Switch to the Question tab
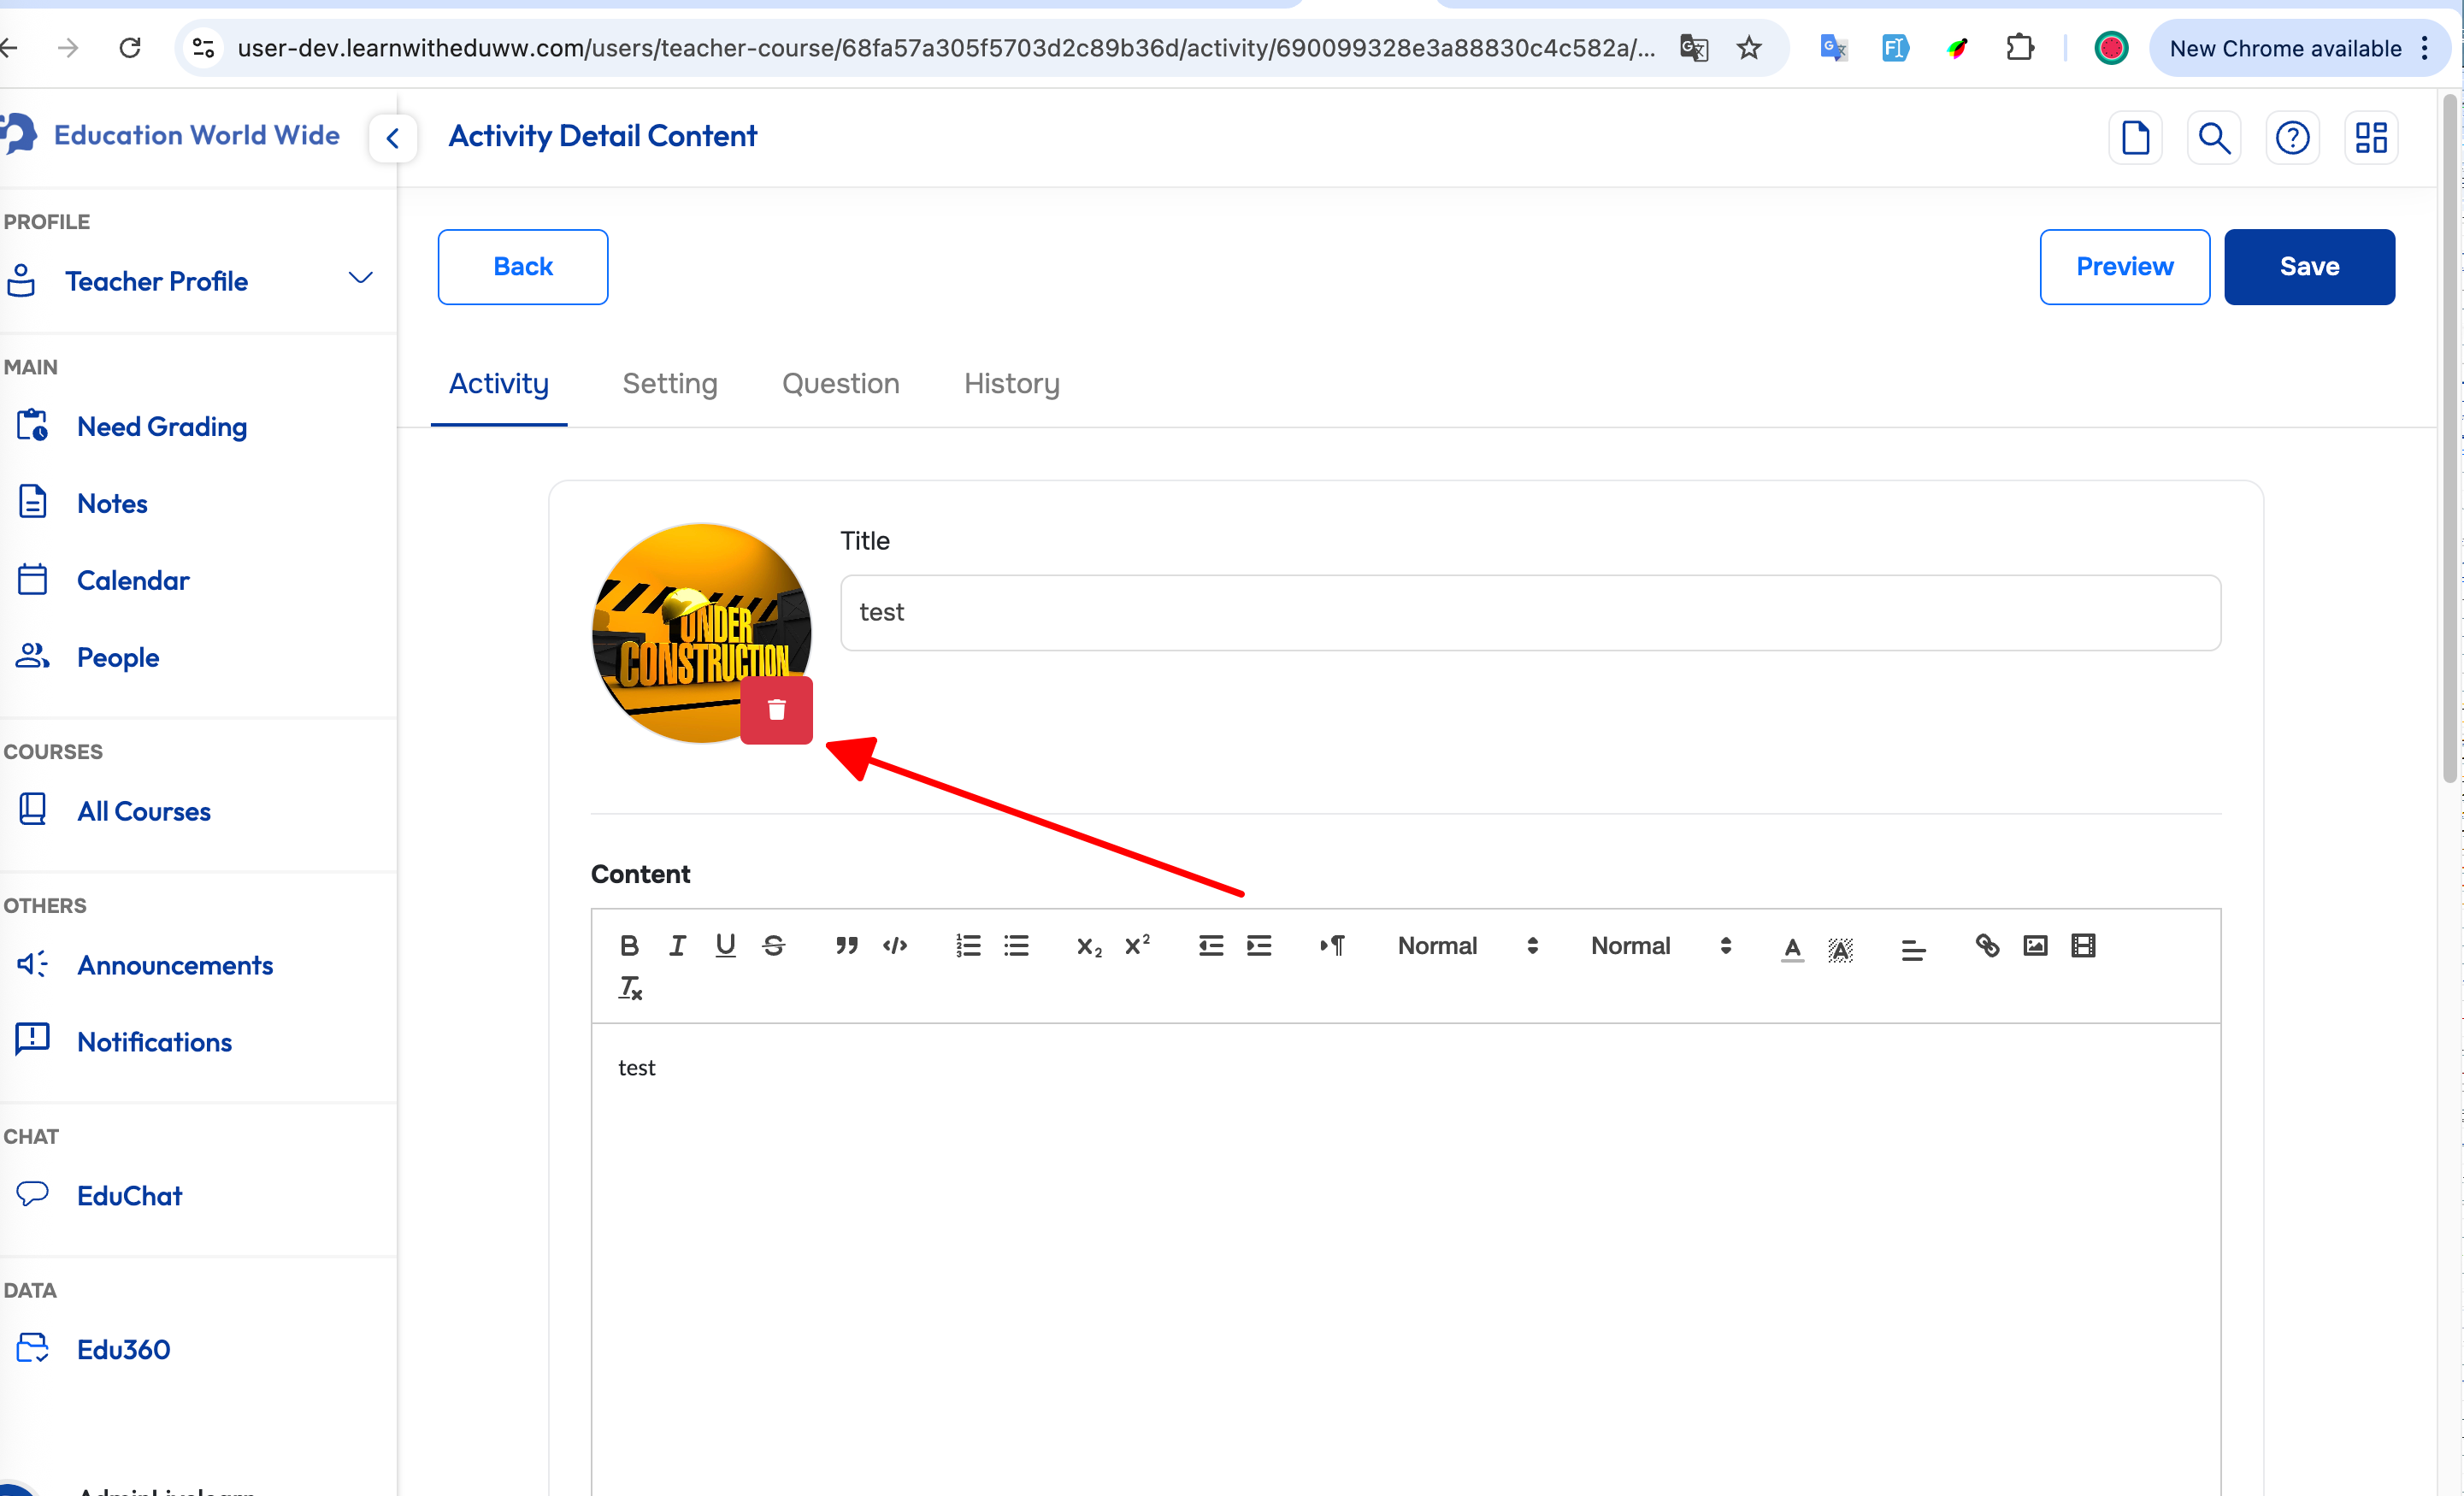The height and width of the screenshot is (1496, 2464). [x=840, y=384]
